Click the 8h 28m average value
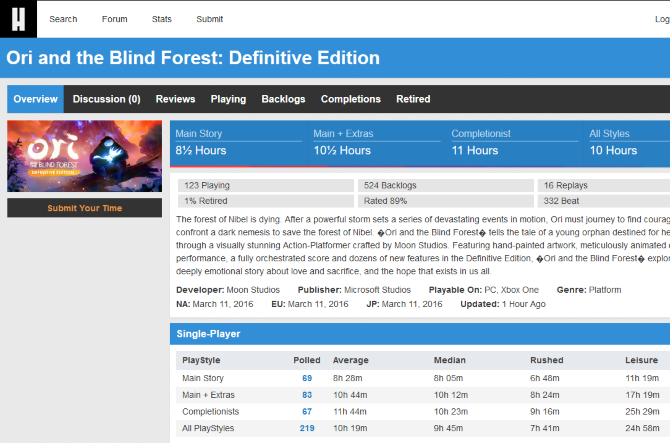 (347, 378)
